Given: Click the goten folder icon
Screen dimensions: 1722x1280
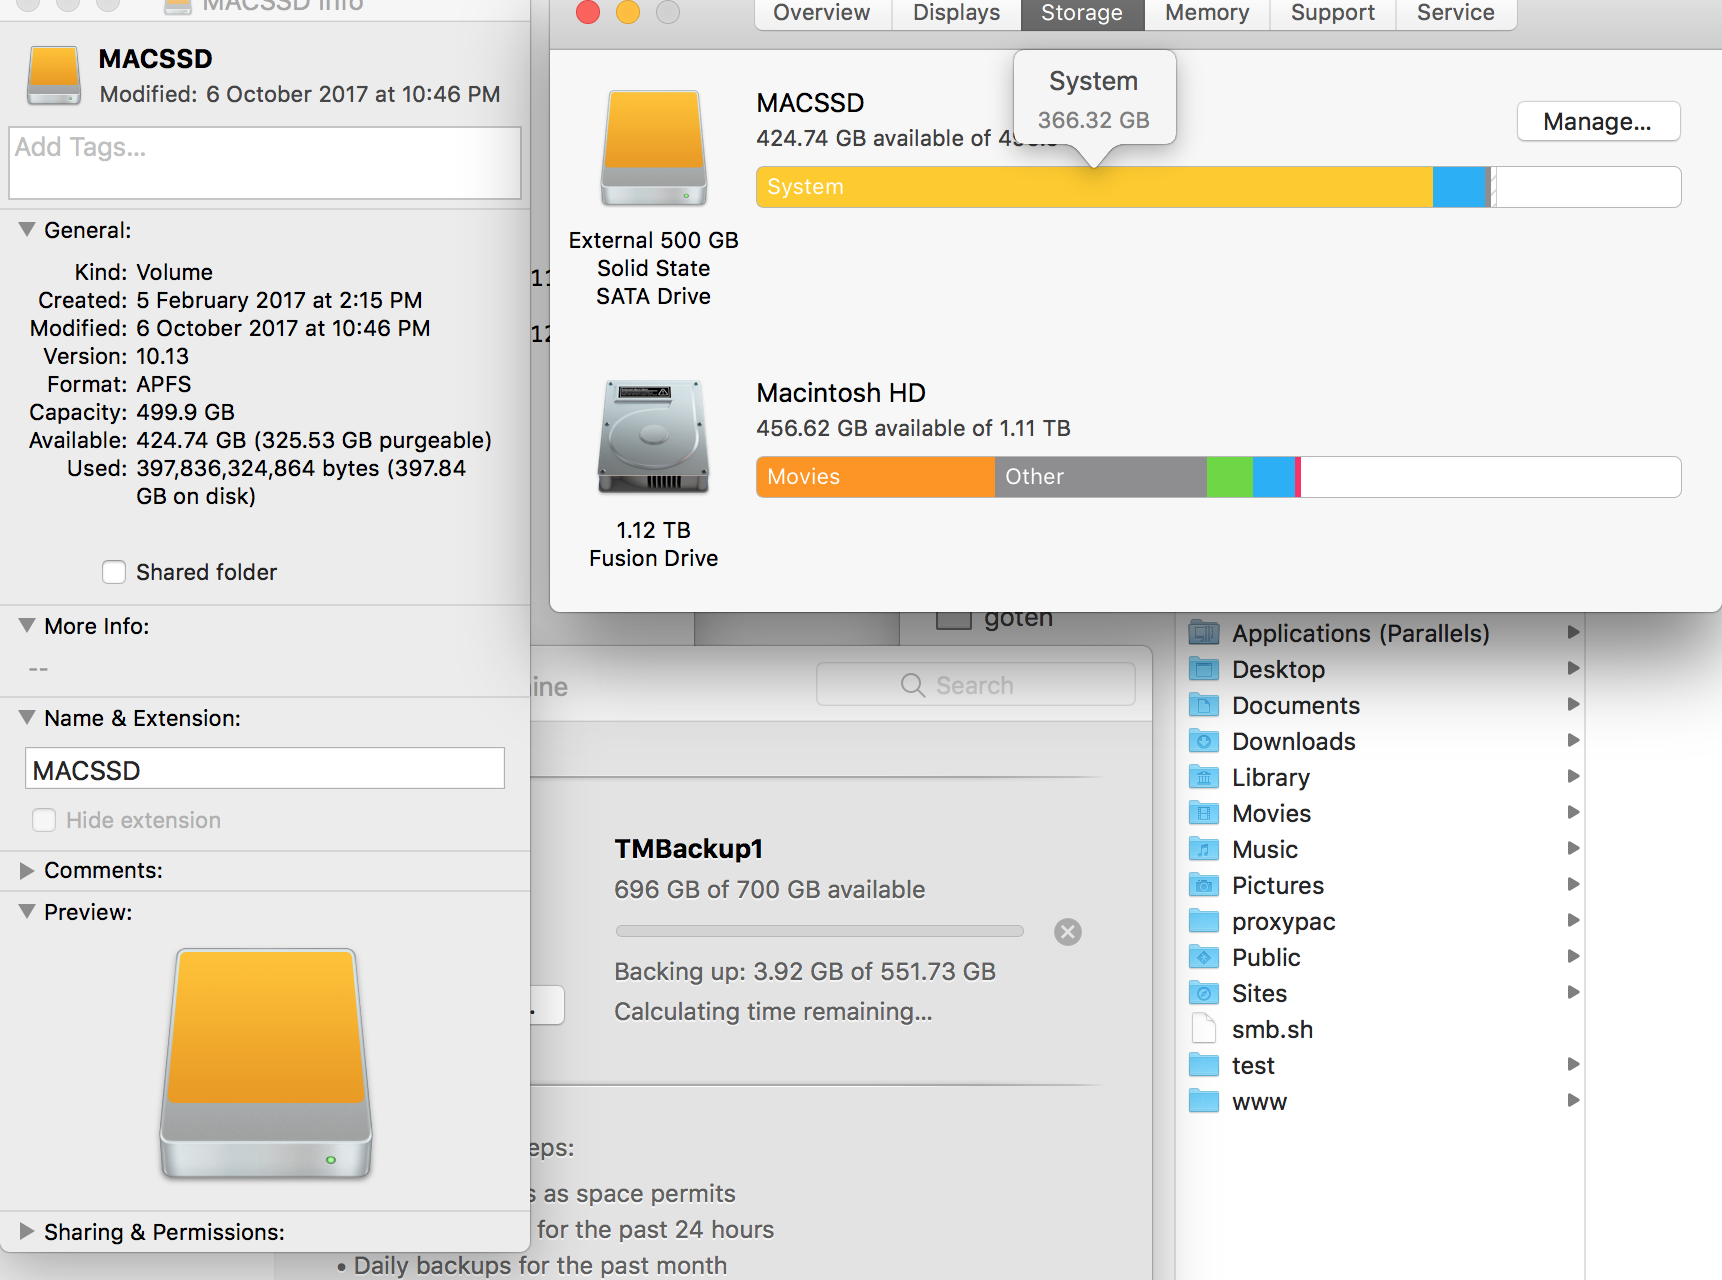Looking at the screenshot, I should [x=954, y=620].
